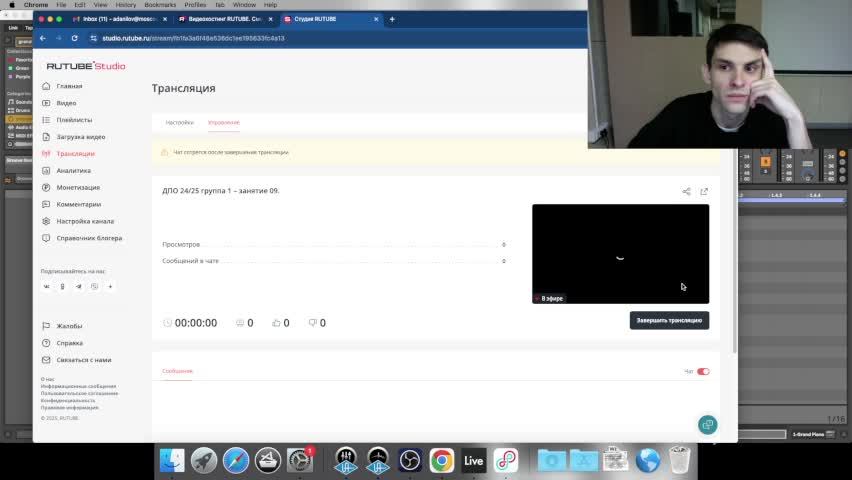Open the Монетизация ruble icon
The image size is (852, 480).
click(46, 188)
